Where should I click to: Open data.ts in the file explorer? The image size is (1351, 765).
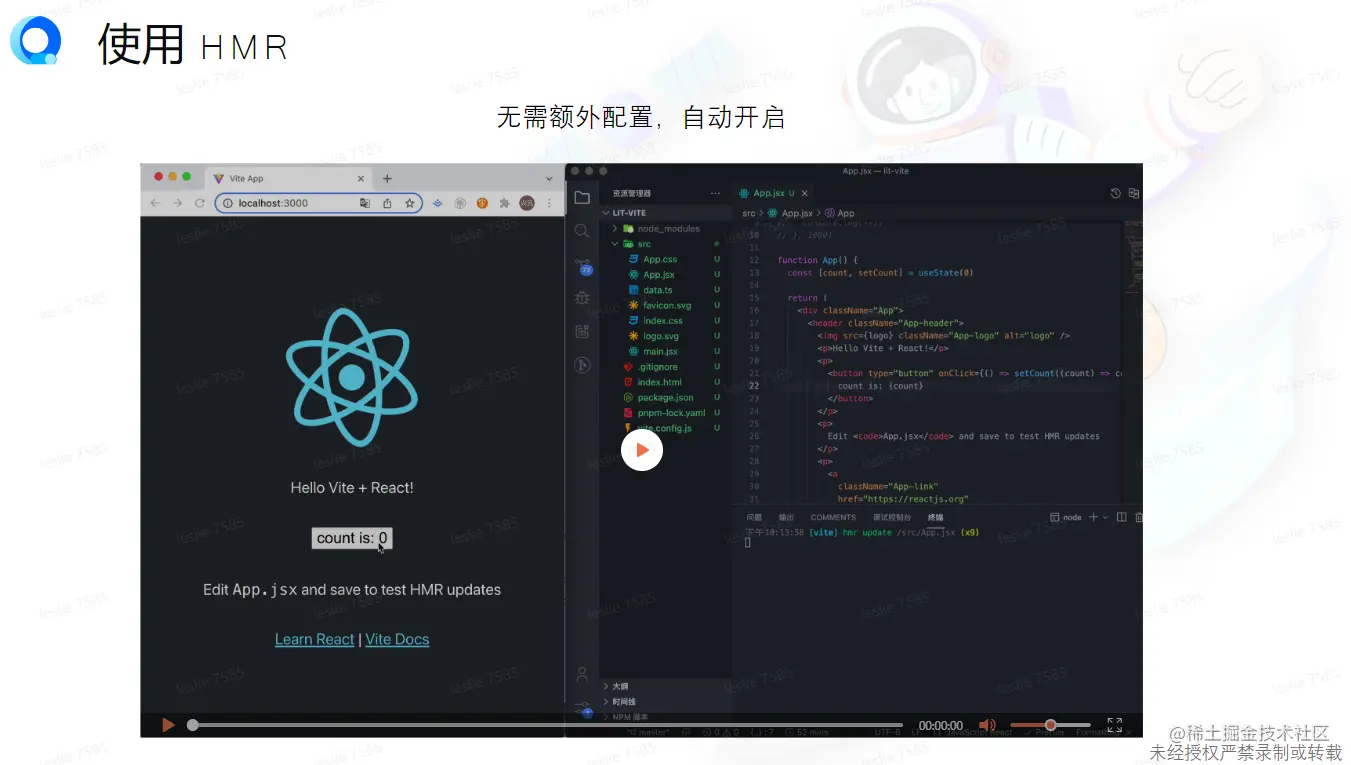666,290
